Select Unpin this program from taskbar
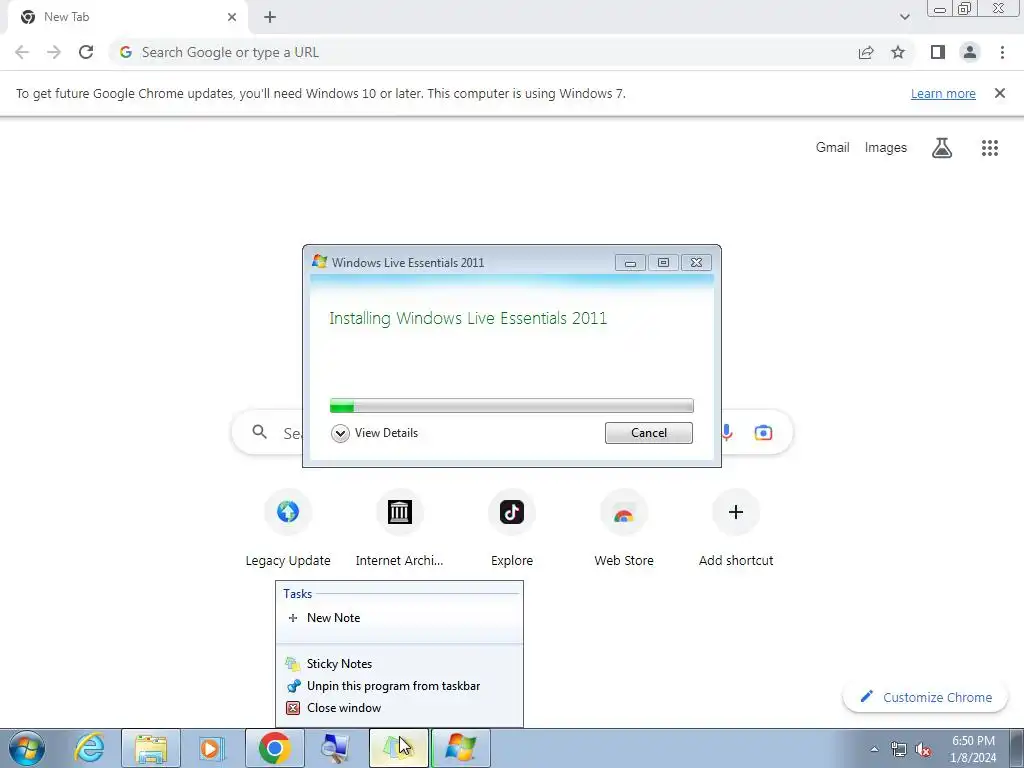Image resolution: width=1024 pixels, height=768 pixels. pos(399,686)
